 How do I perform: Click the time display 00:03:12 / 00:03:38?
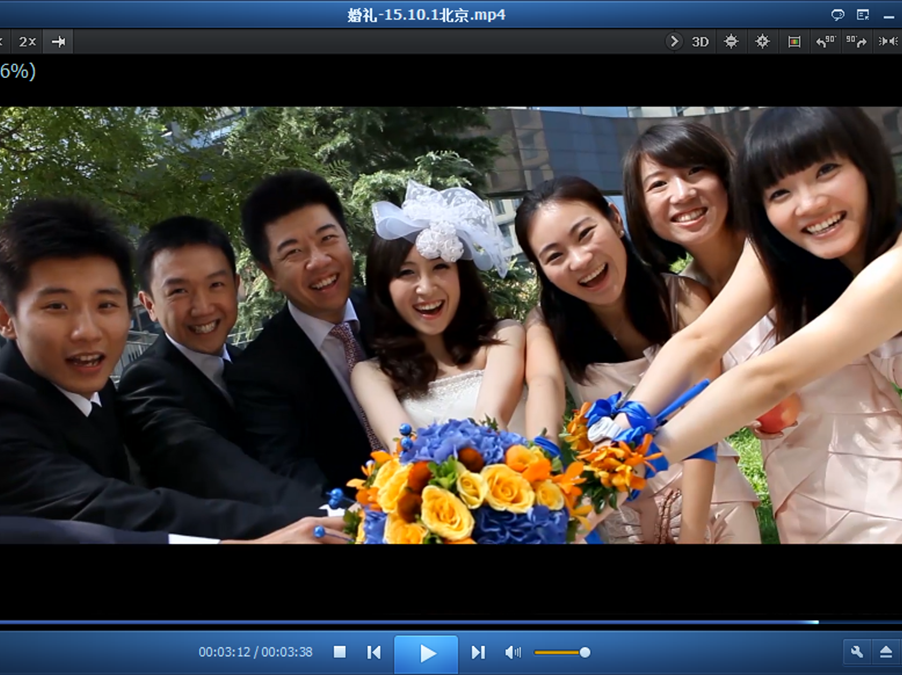click(x=255, y=652)
